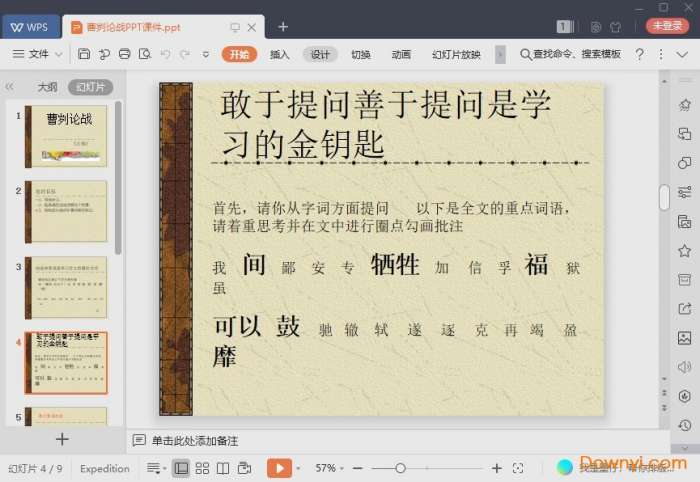Select slide 3 thumbnail
The width and height of the screenshot is (700, 482).
66,287
